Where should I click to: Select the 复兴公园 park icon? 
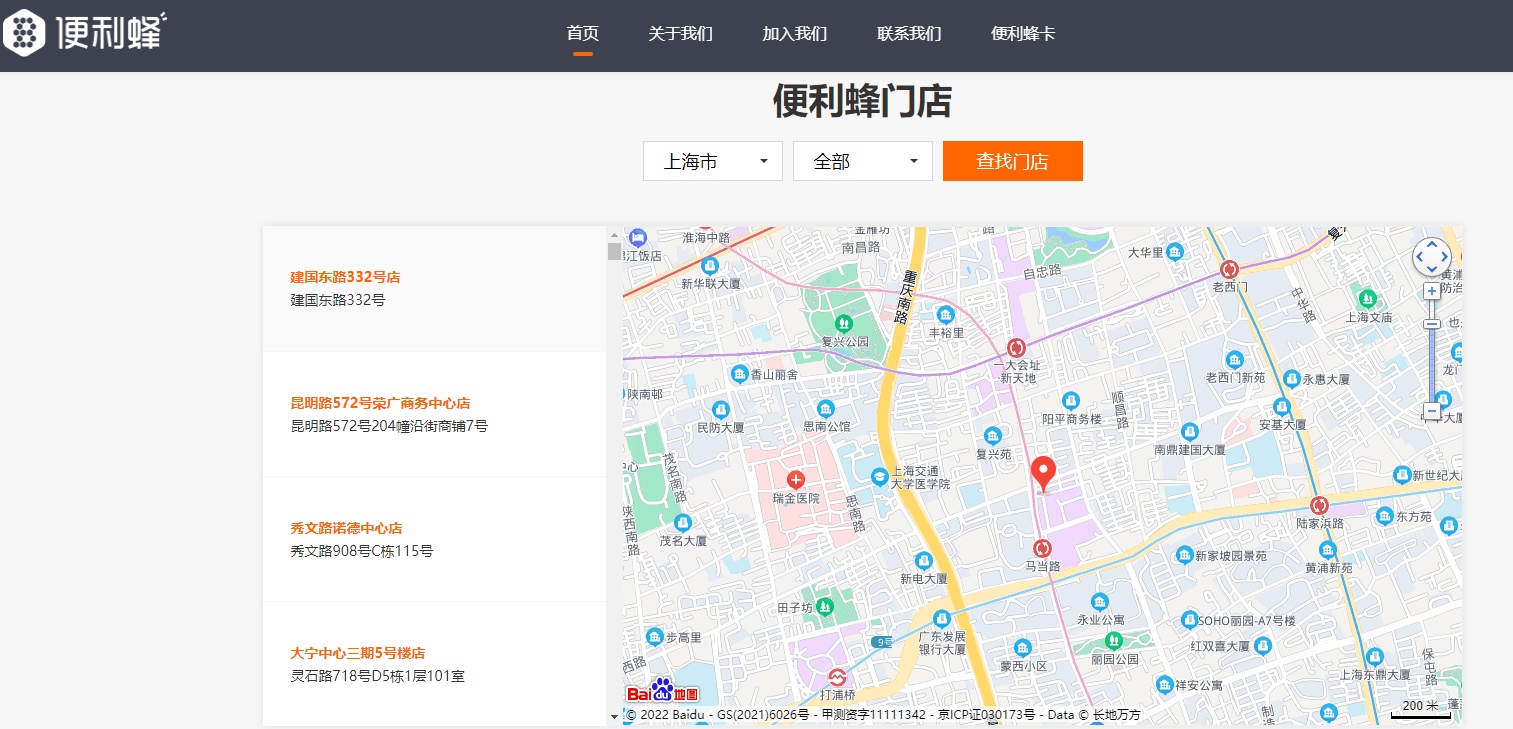844,323
